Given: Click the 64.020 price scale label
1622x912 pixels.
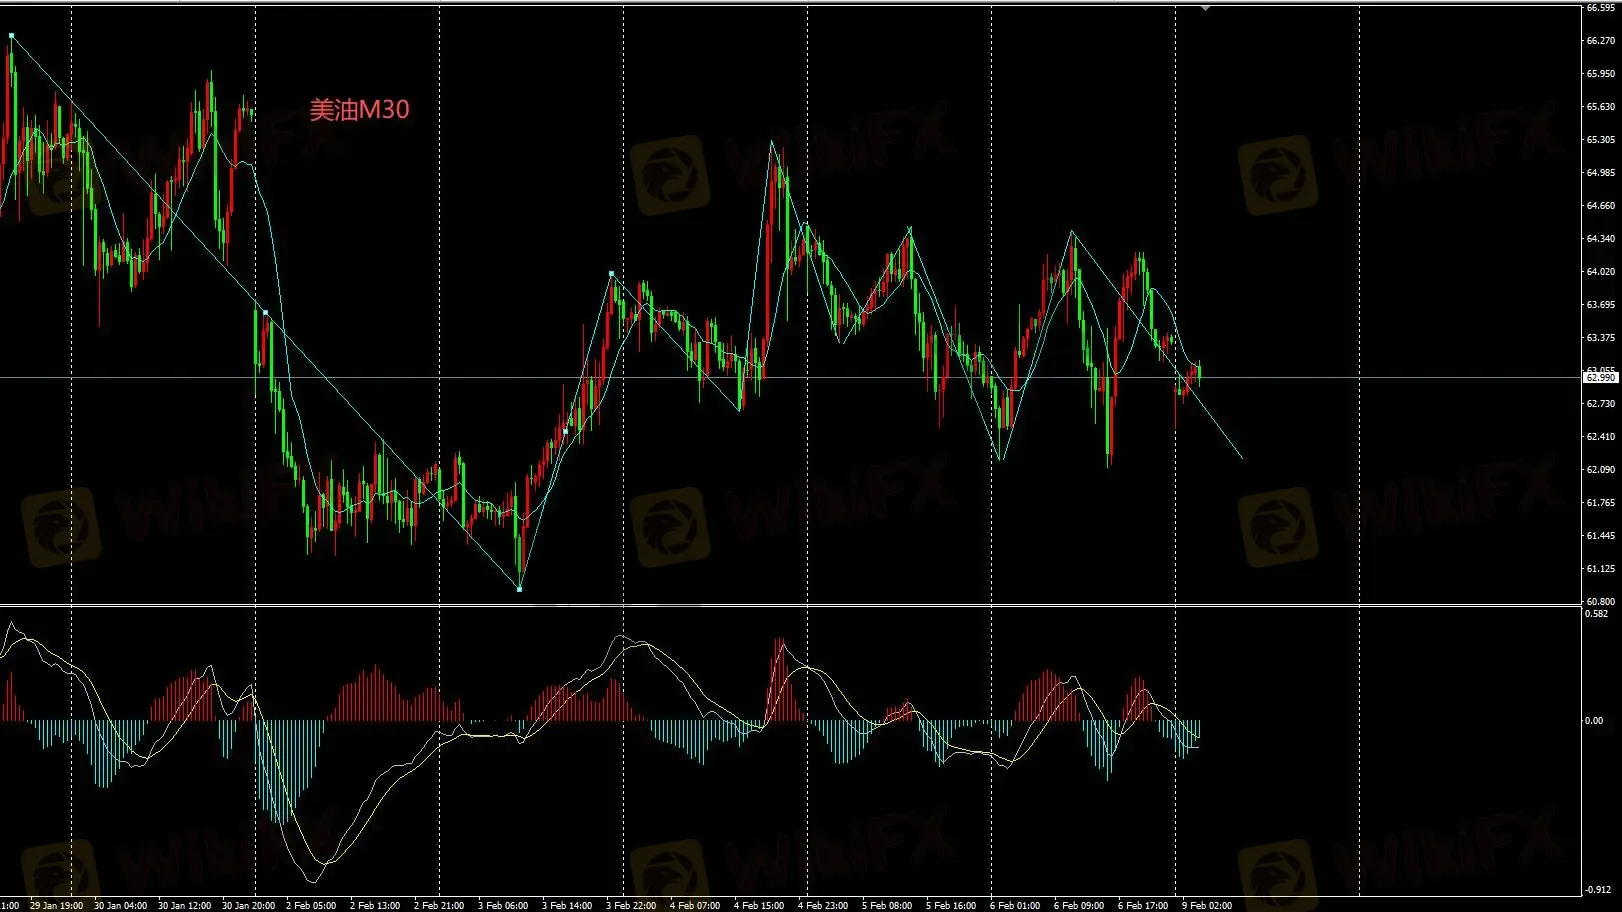Looking at the screenshot, I should [1600, 272].
